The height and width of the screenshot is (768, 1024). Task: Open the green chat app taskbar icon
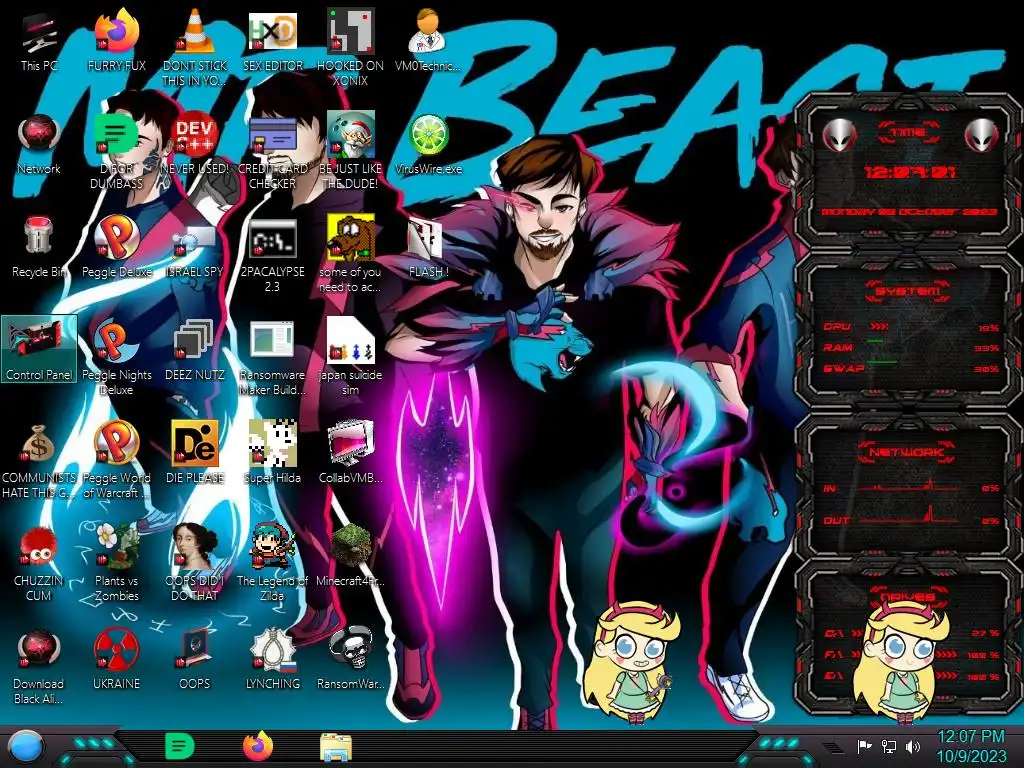179,746
